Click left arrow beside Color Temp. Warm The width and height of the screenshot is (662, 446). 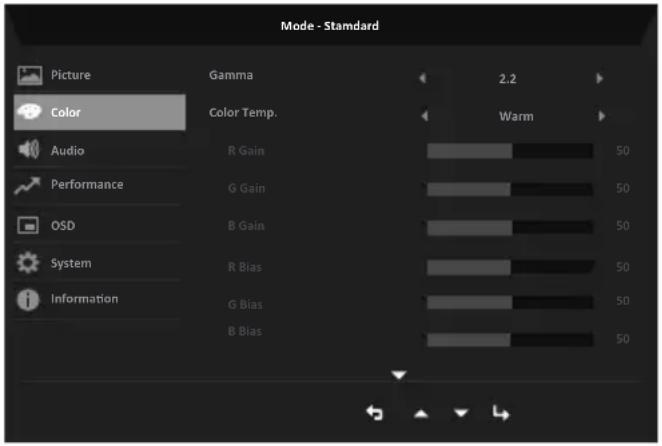(425, 116)
